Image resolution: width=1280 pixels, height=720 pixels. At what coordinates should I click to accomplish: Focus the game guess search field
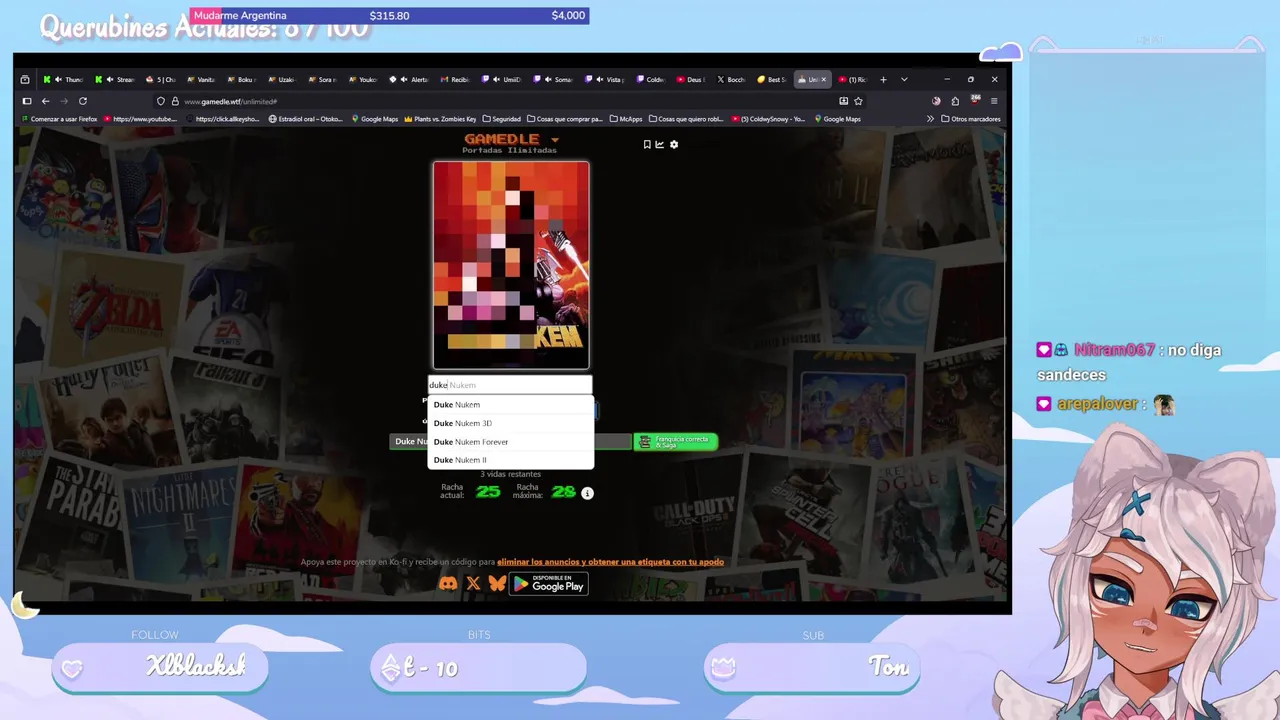(510, 385)
